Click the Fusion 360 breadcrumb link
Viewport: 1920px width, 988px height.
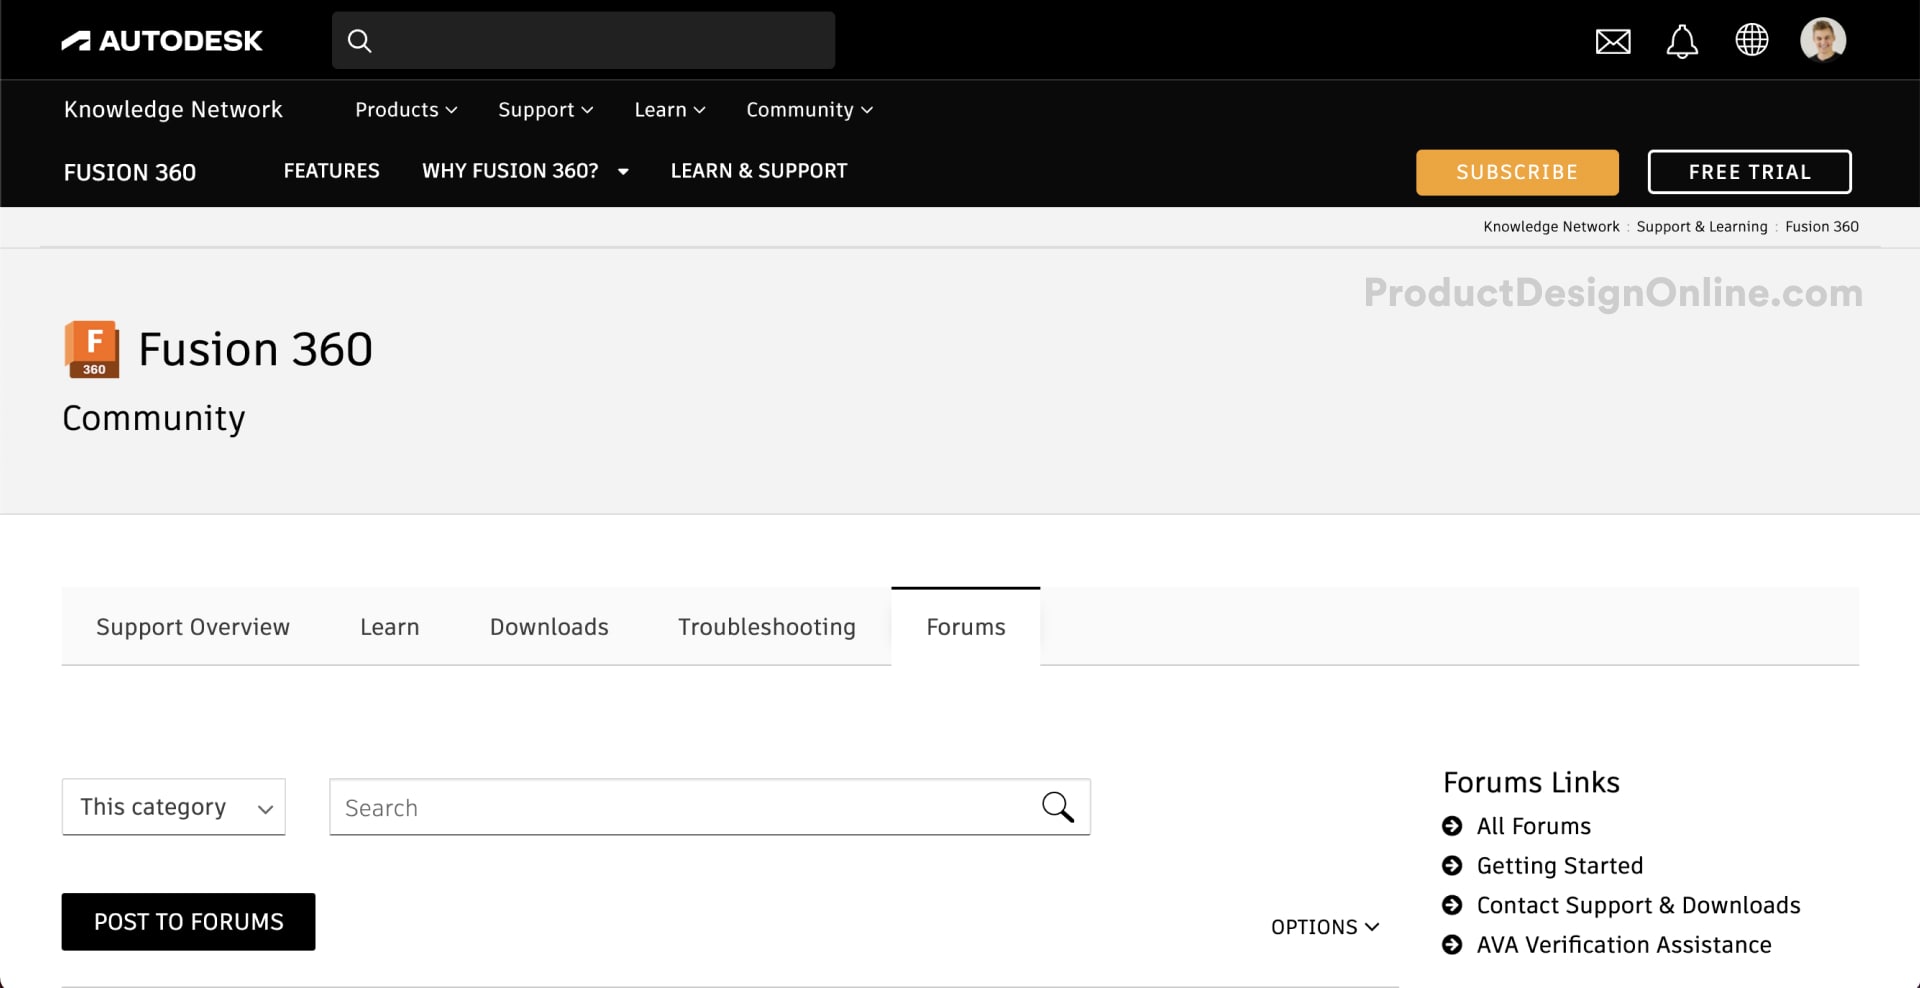1822,227
